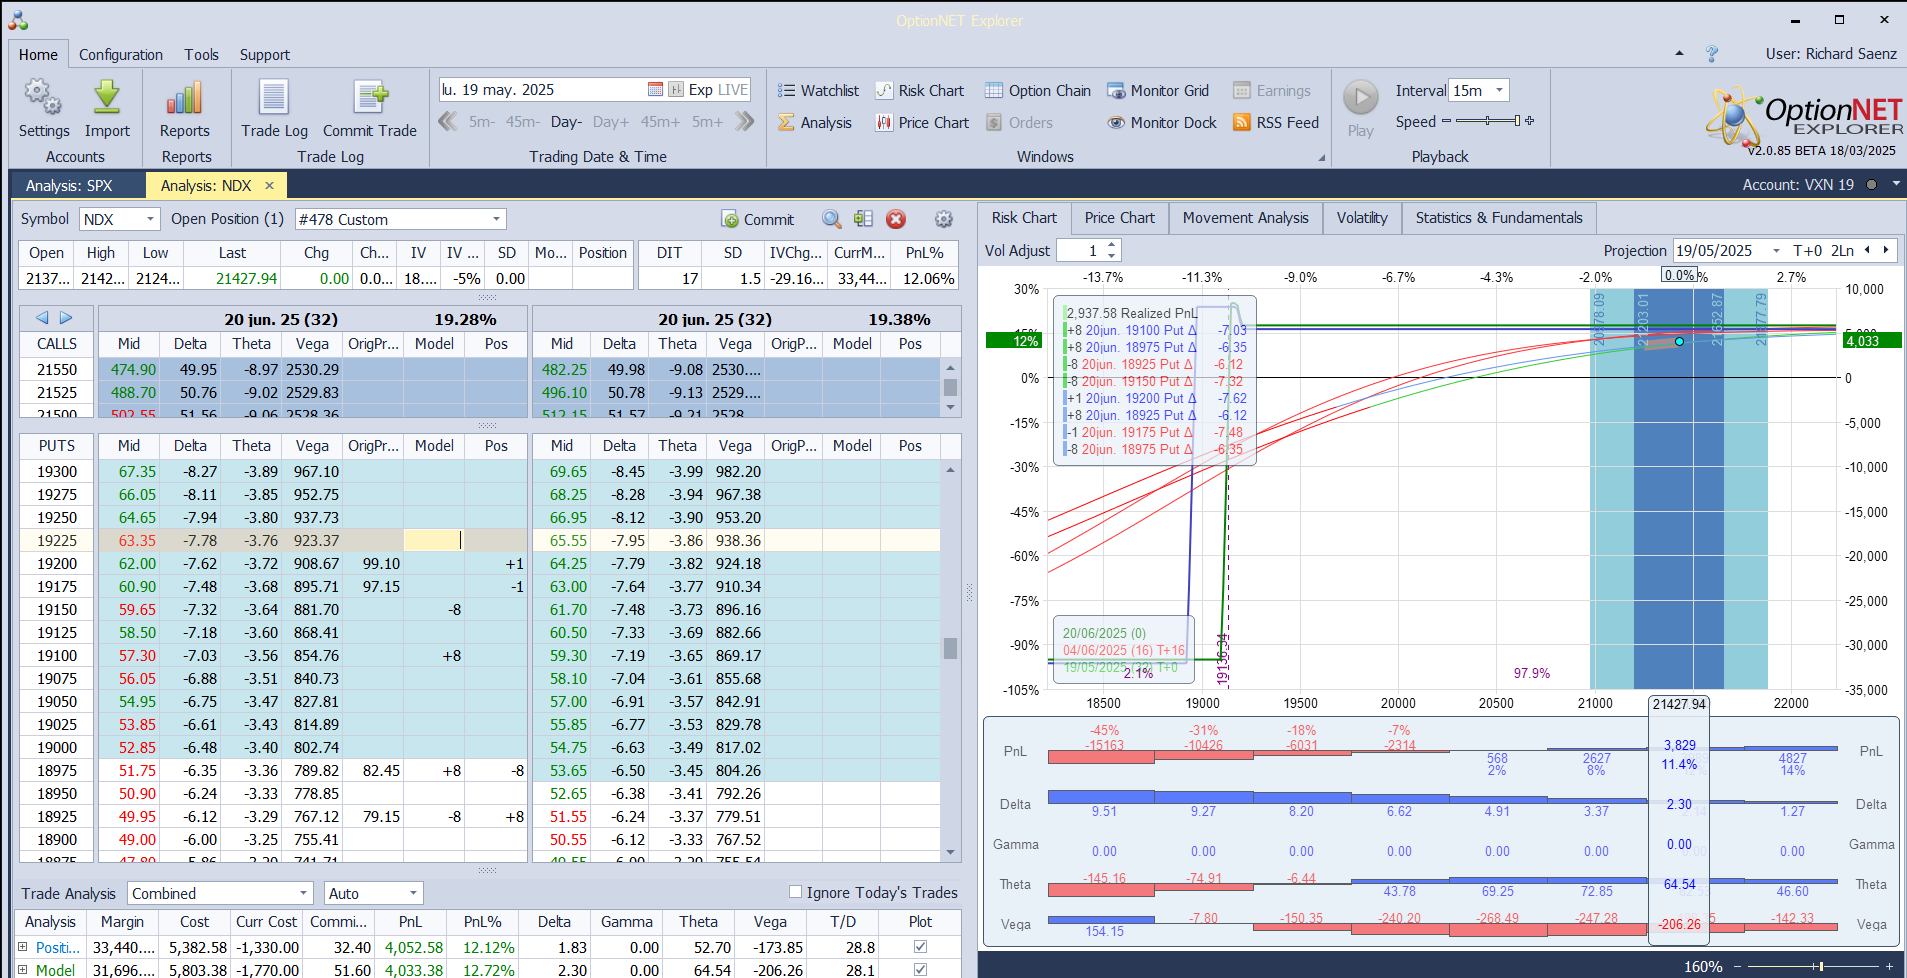
Task: Toggle Plot checkbox for the Model row
Action: 920,970
